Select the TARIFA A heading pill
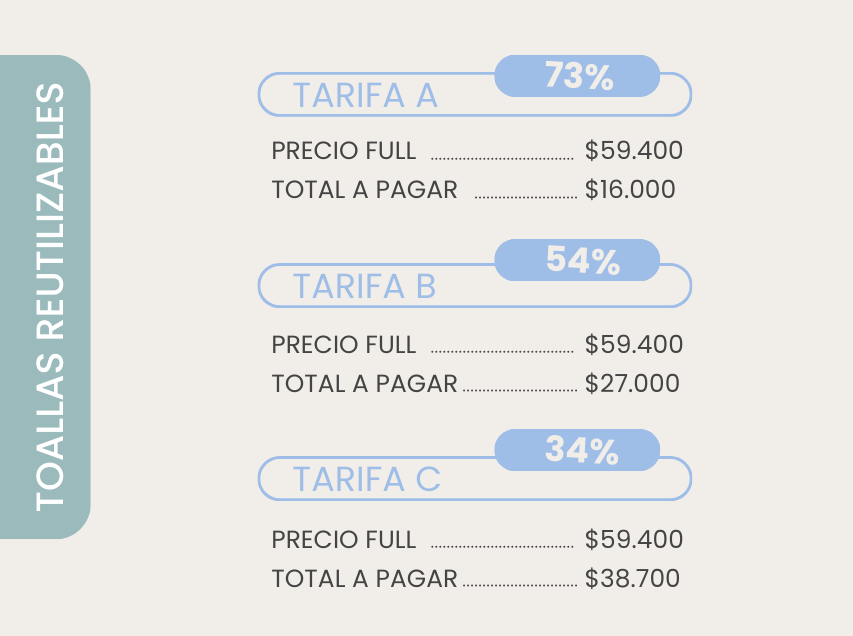This screenshot has height=636, width=853. click(365, 96)
